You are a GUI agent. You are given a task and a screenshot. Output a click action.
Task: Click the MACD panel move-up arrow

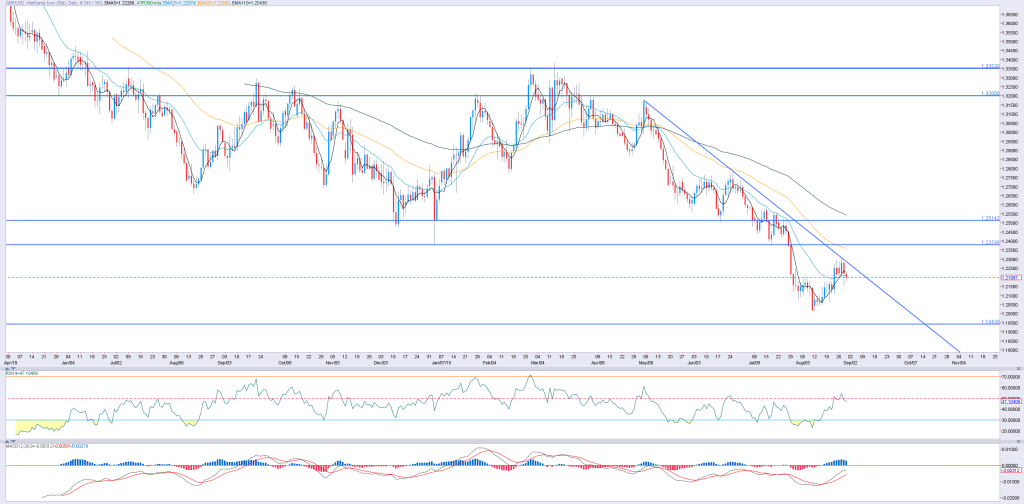point(7,441)
